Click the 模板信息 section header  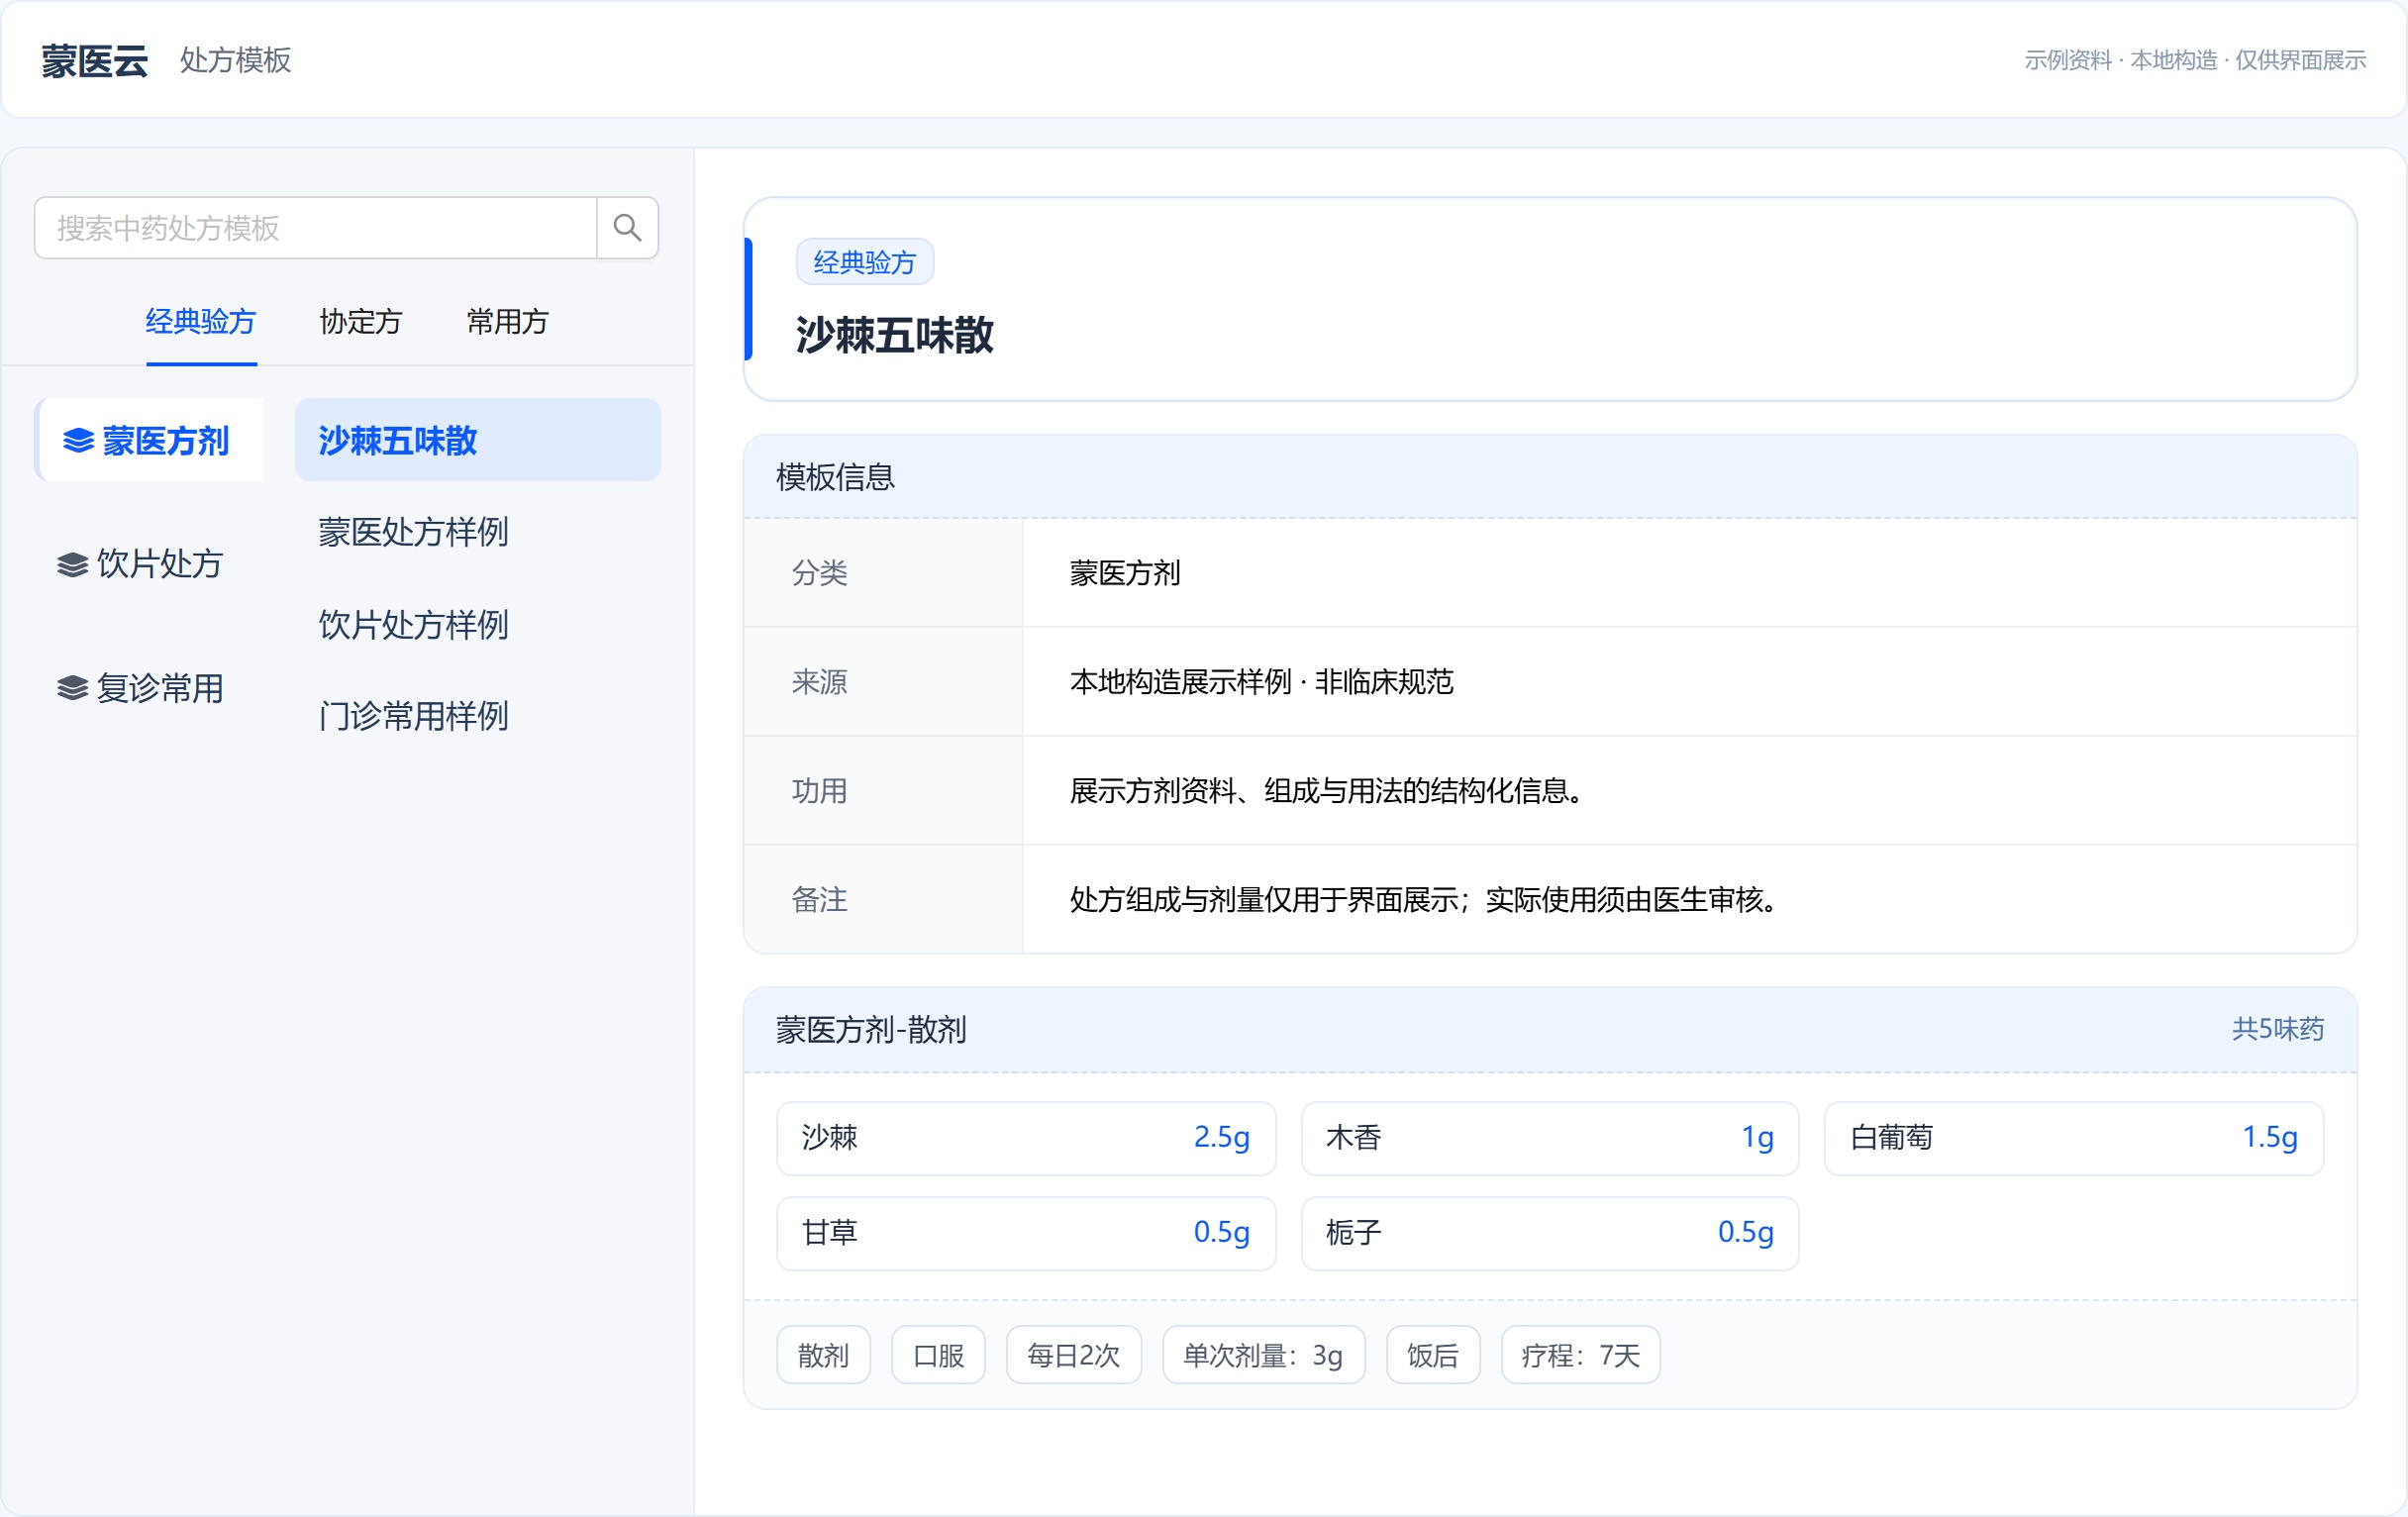836,478
